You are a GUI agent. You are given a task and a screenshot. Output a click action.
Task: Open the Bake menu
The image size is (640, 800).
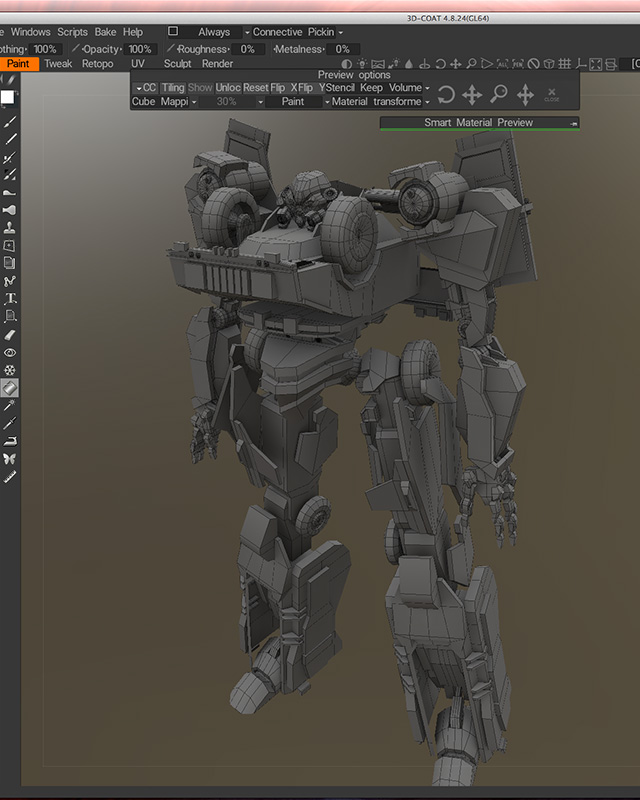105,32
